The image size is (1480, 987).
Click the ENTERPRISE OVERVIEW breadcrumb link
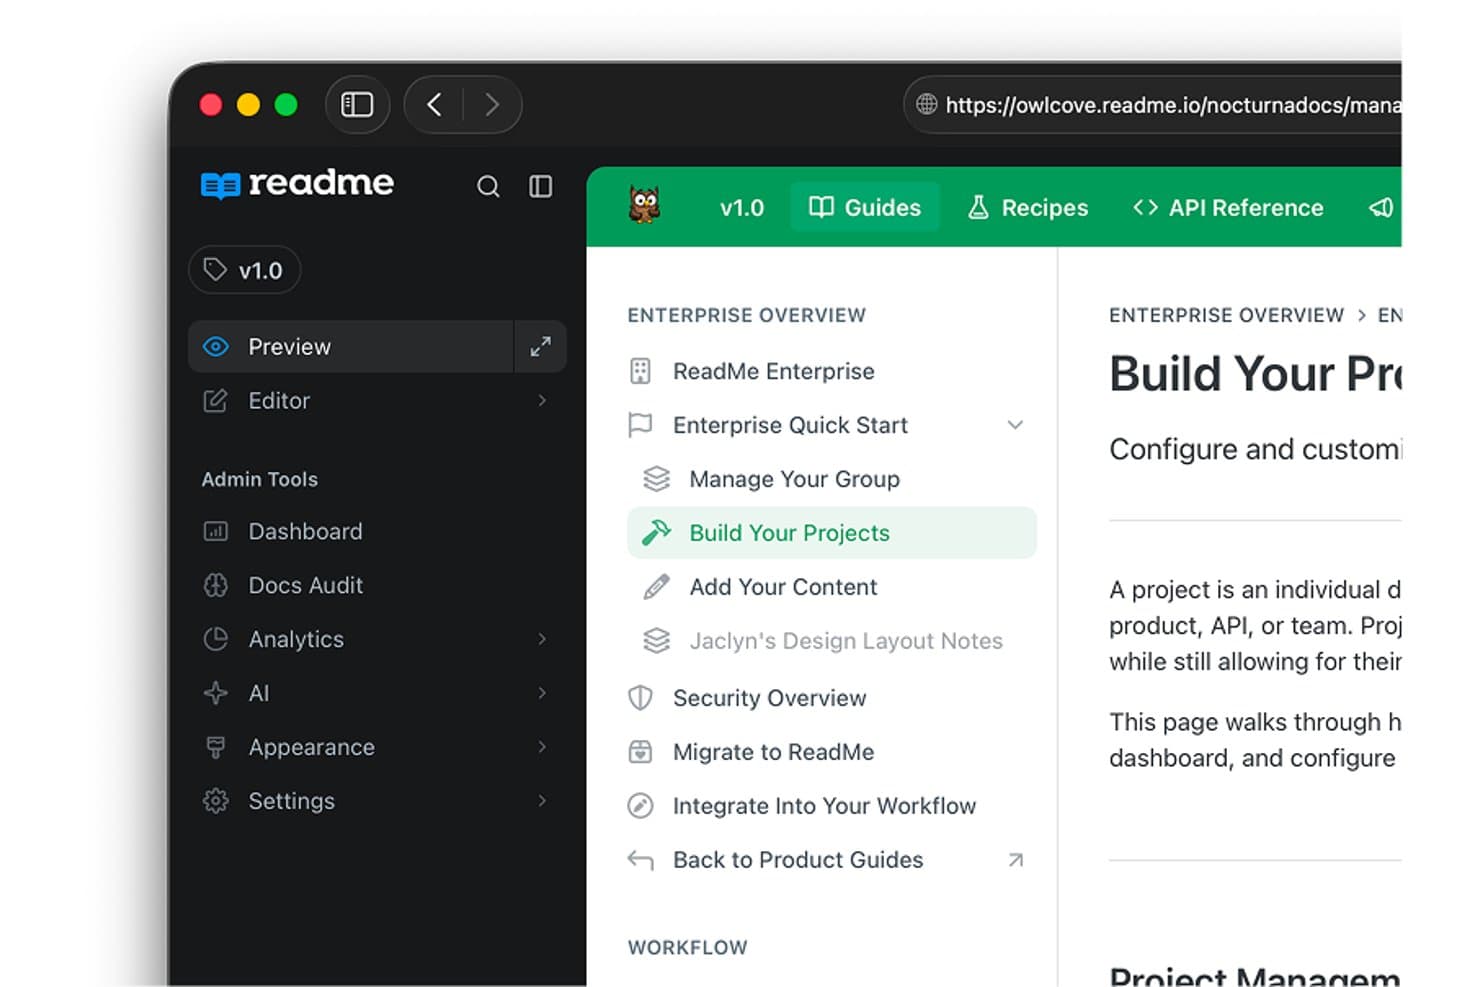[x=1226, y=316]
